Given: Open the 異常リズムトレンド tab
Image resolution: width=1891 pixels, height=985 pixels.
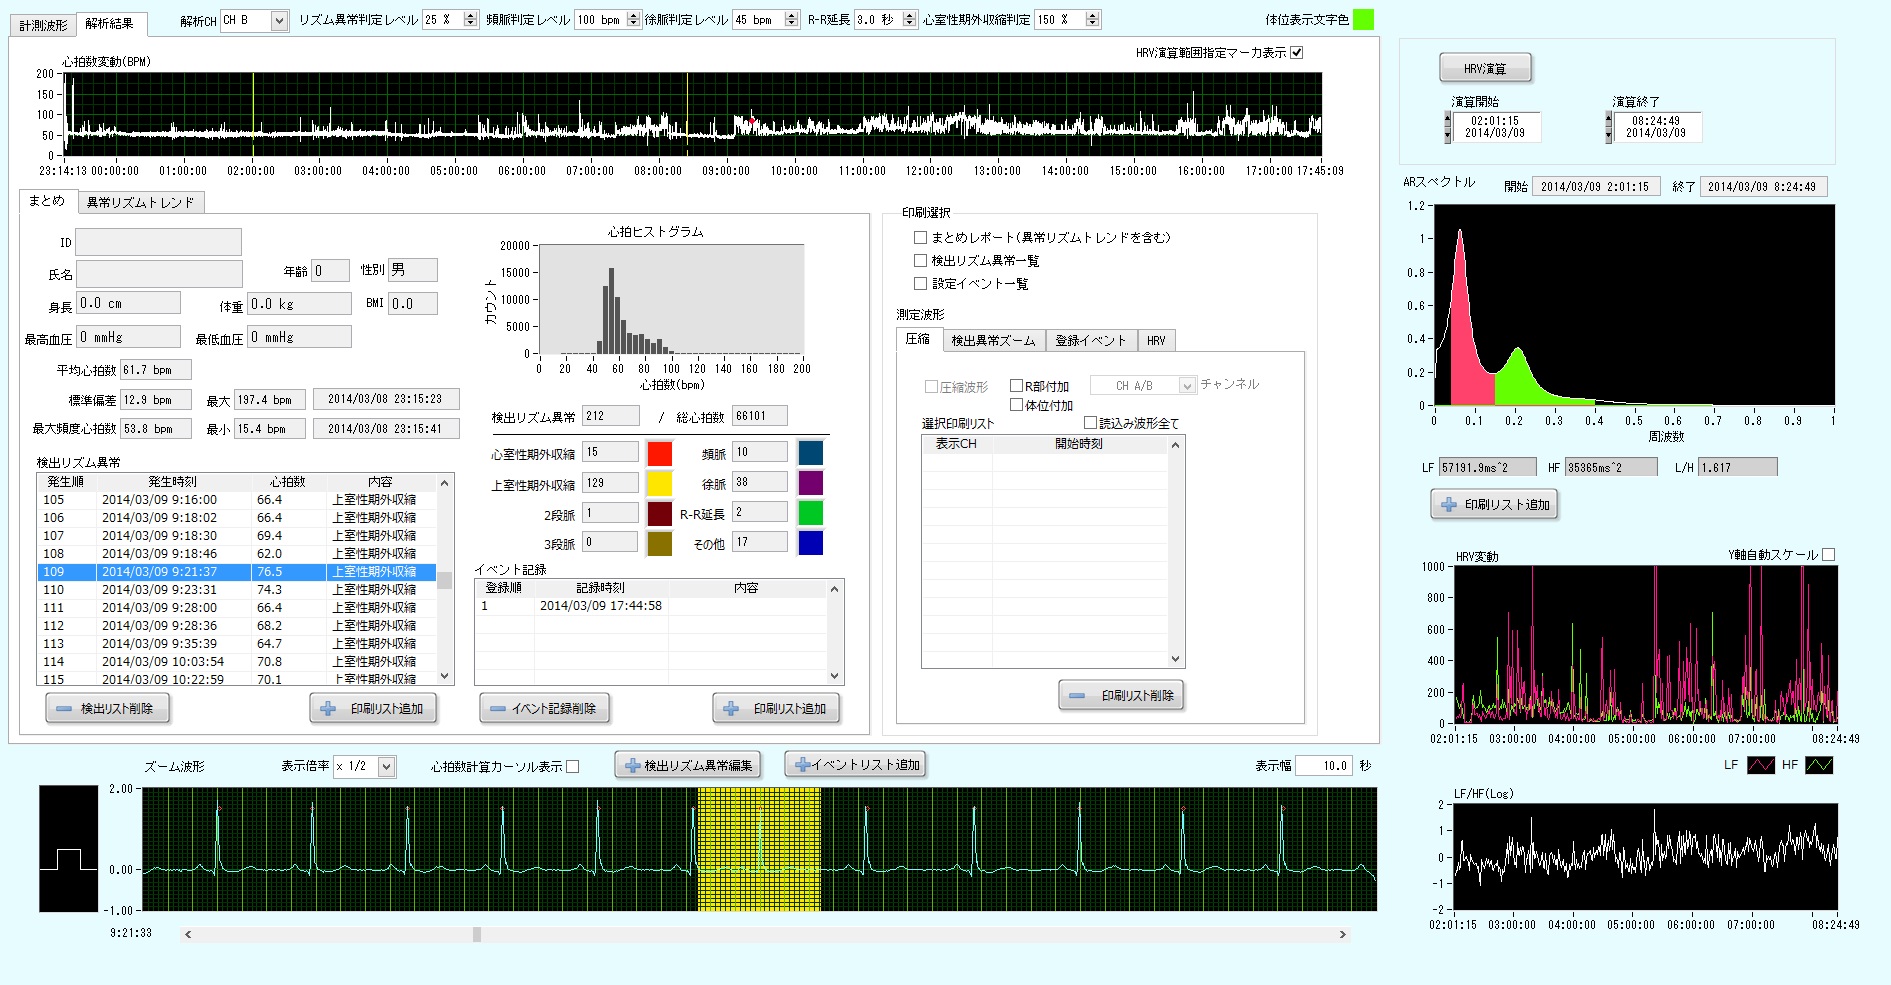Looking at the screenshot, I should 140,202.
